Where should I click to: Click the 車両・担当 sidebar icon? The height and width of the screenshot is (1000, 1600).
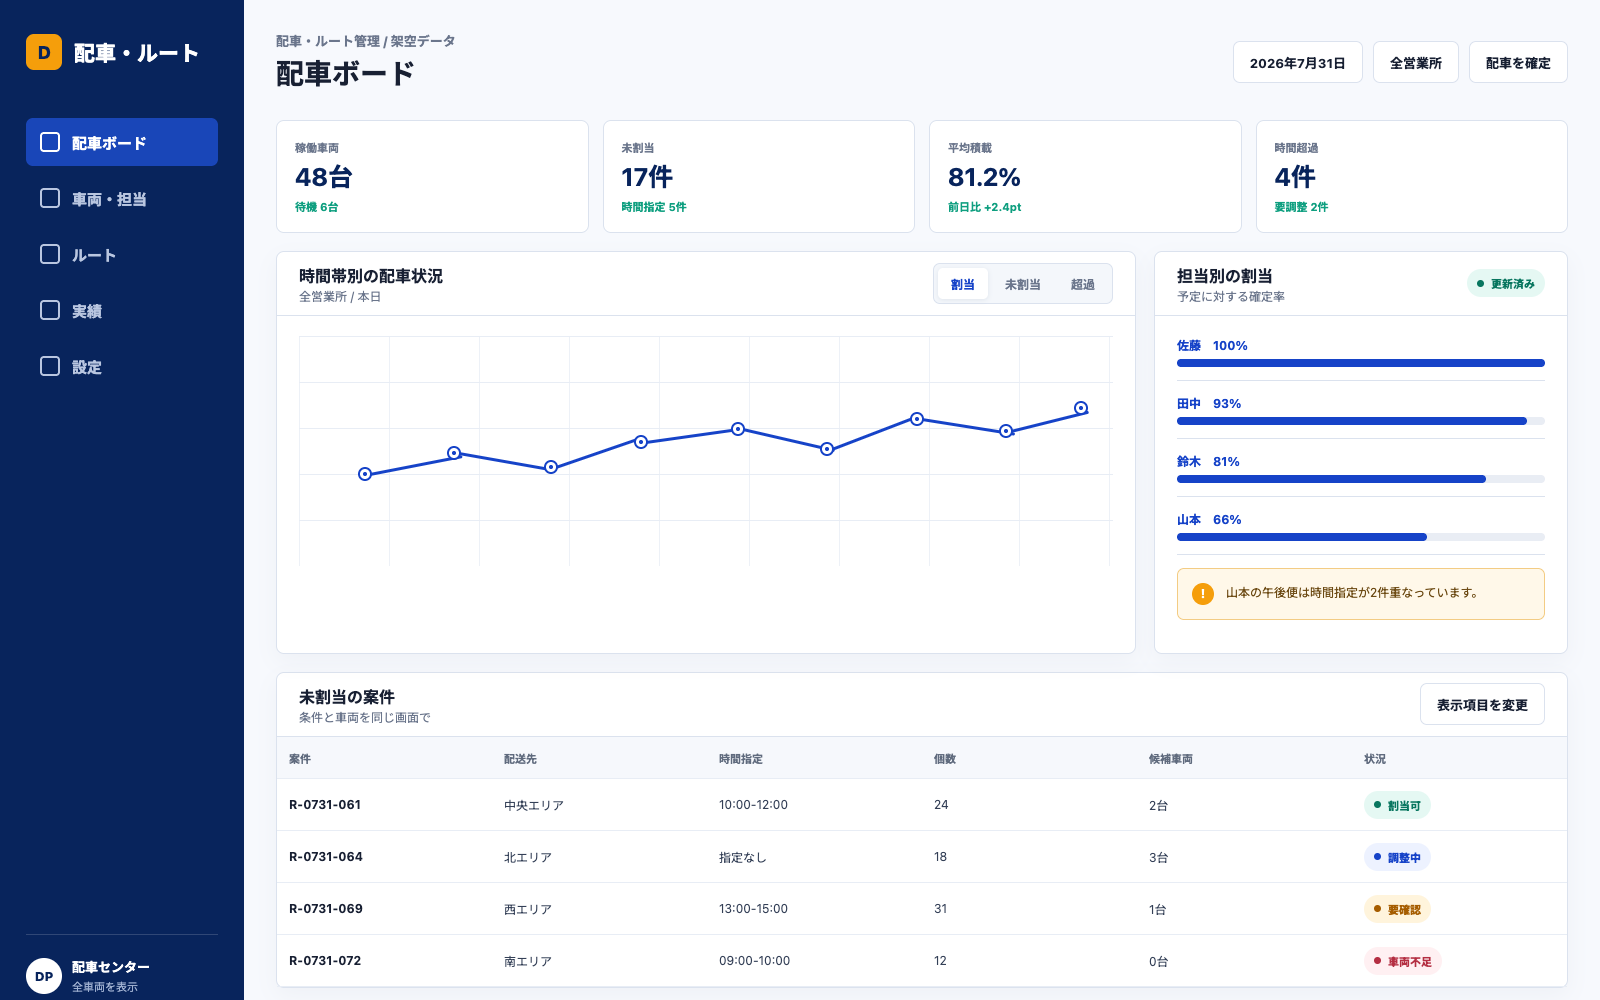pyautogui.click(x=50, y=198)
